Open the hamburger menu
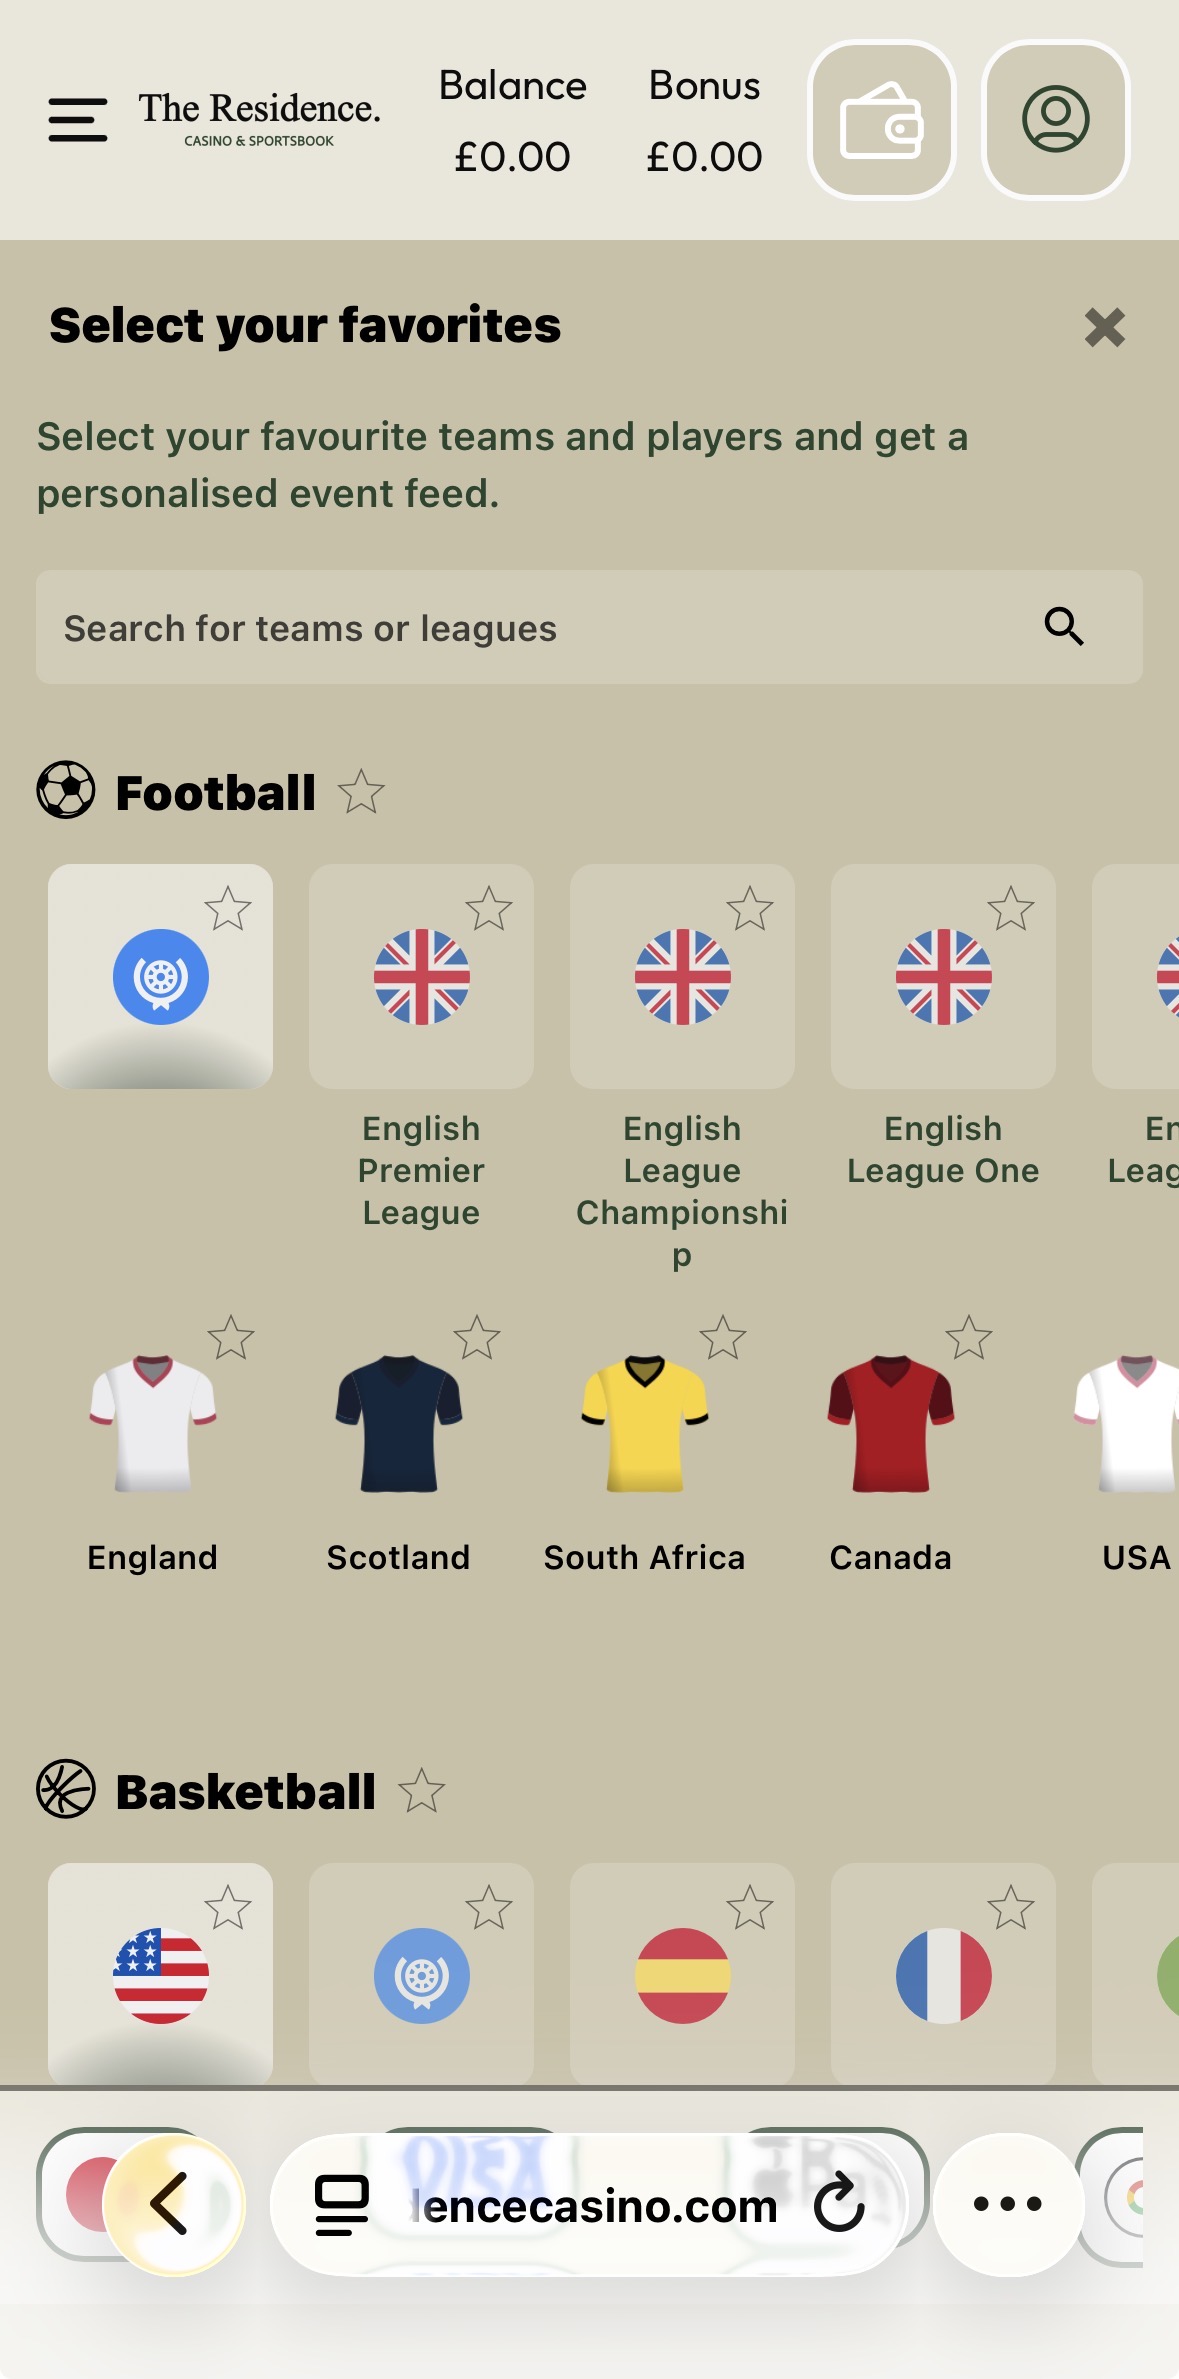The image size is (1179, 2379). (x=78, y=120)
